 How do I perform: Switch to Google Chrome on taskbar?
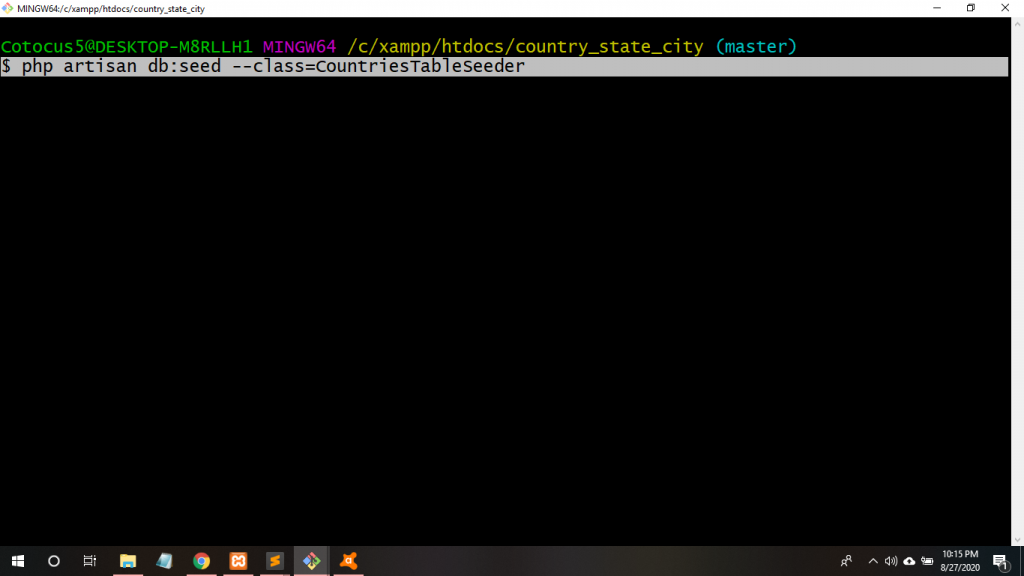pos(201,561)
